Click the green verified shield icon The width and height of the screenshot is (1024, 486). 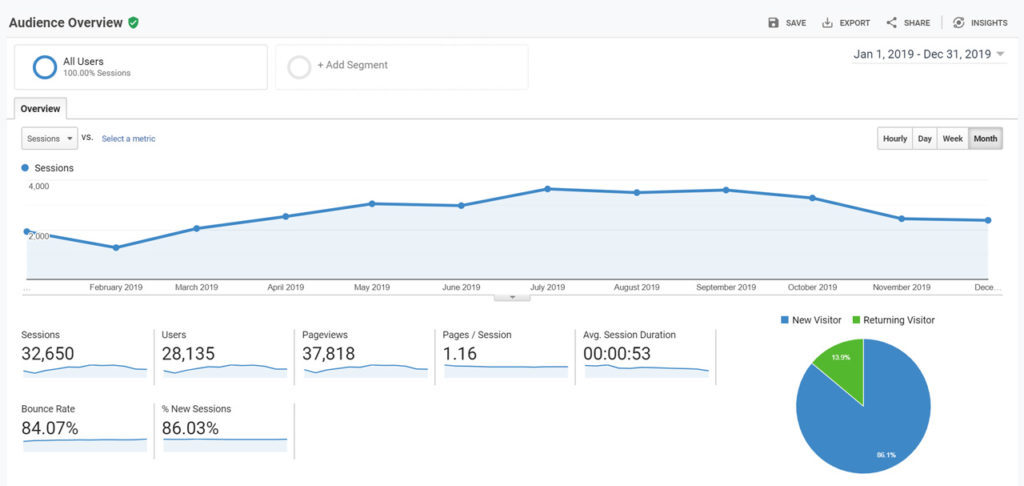133,23
